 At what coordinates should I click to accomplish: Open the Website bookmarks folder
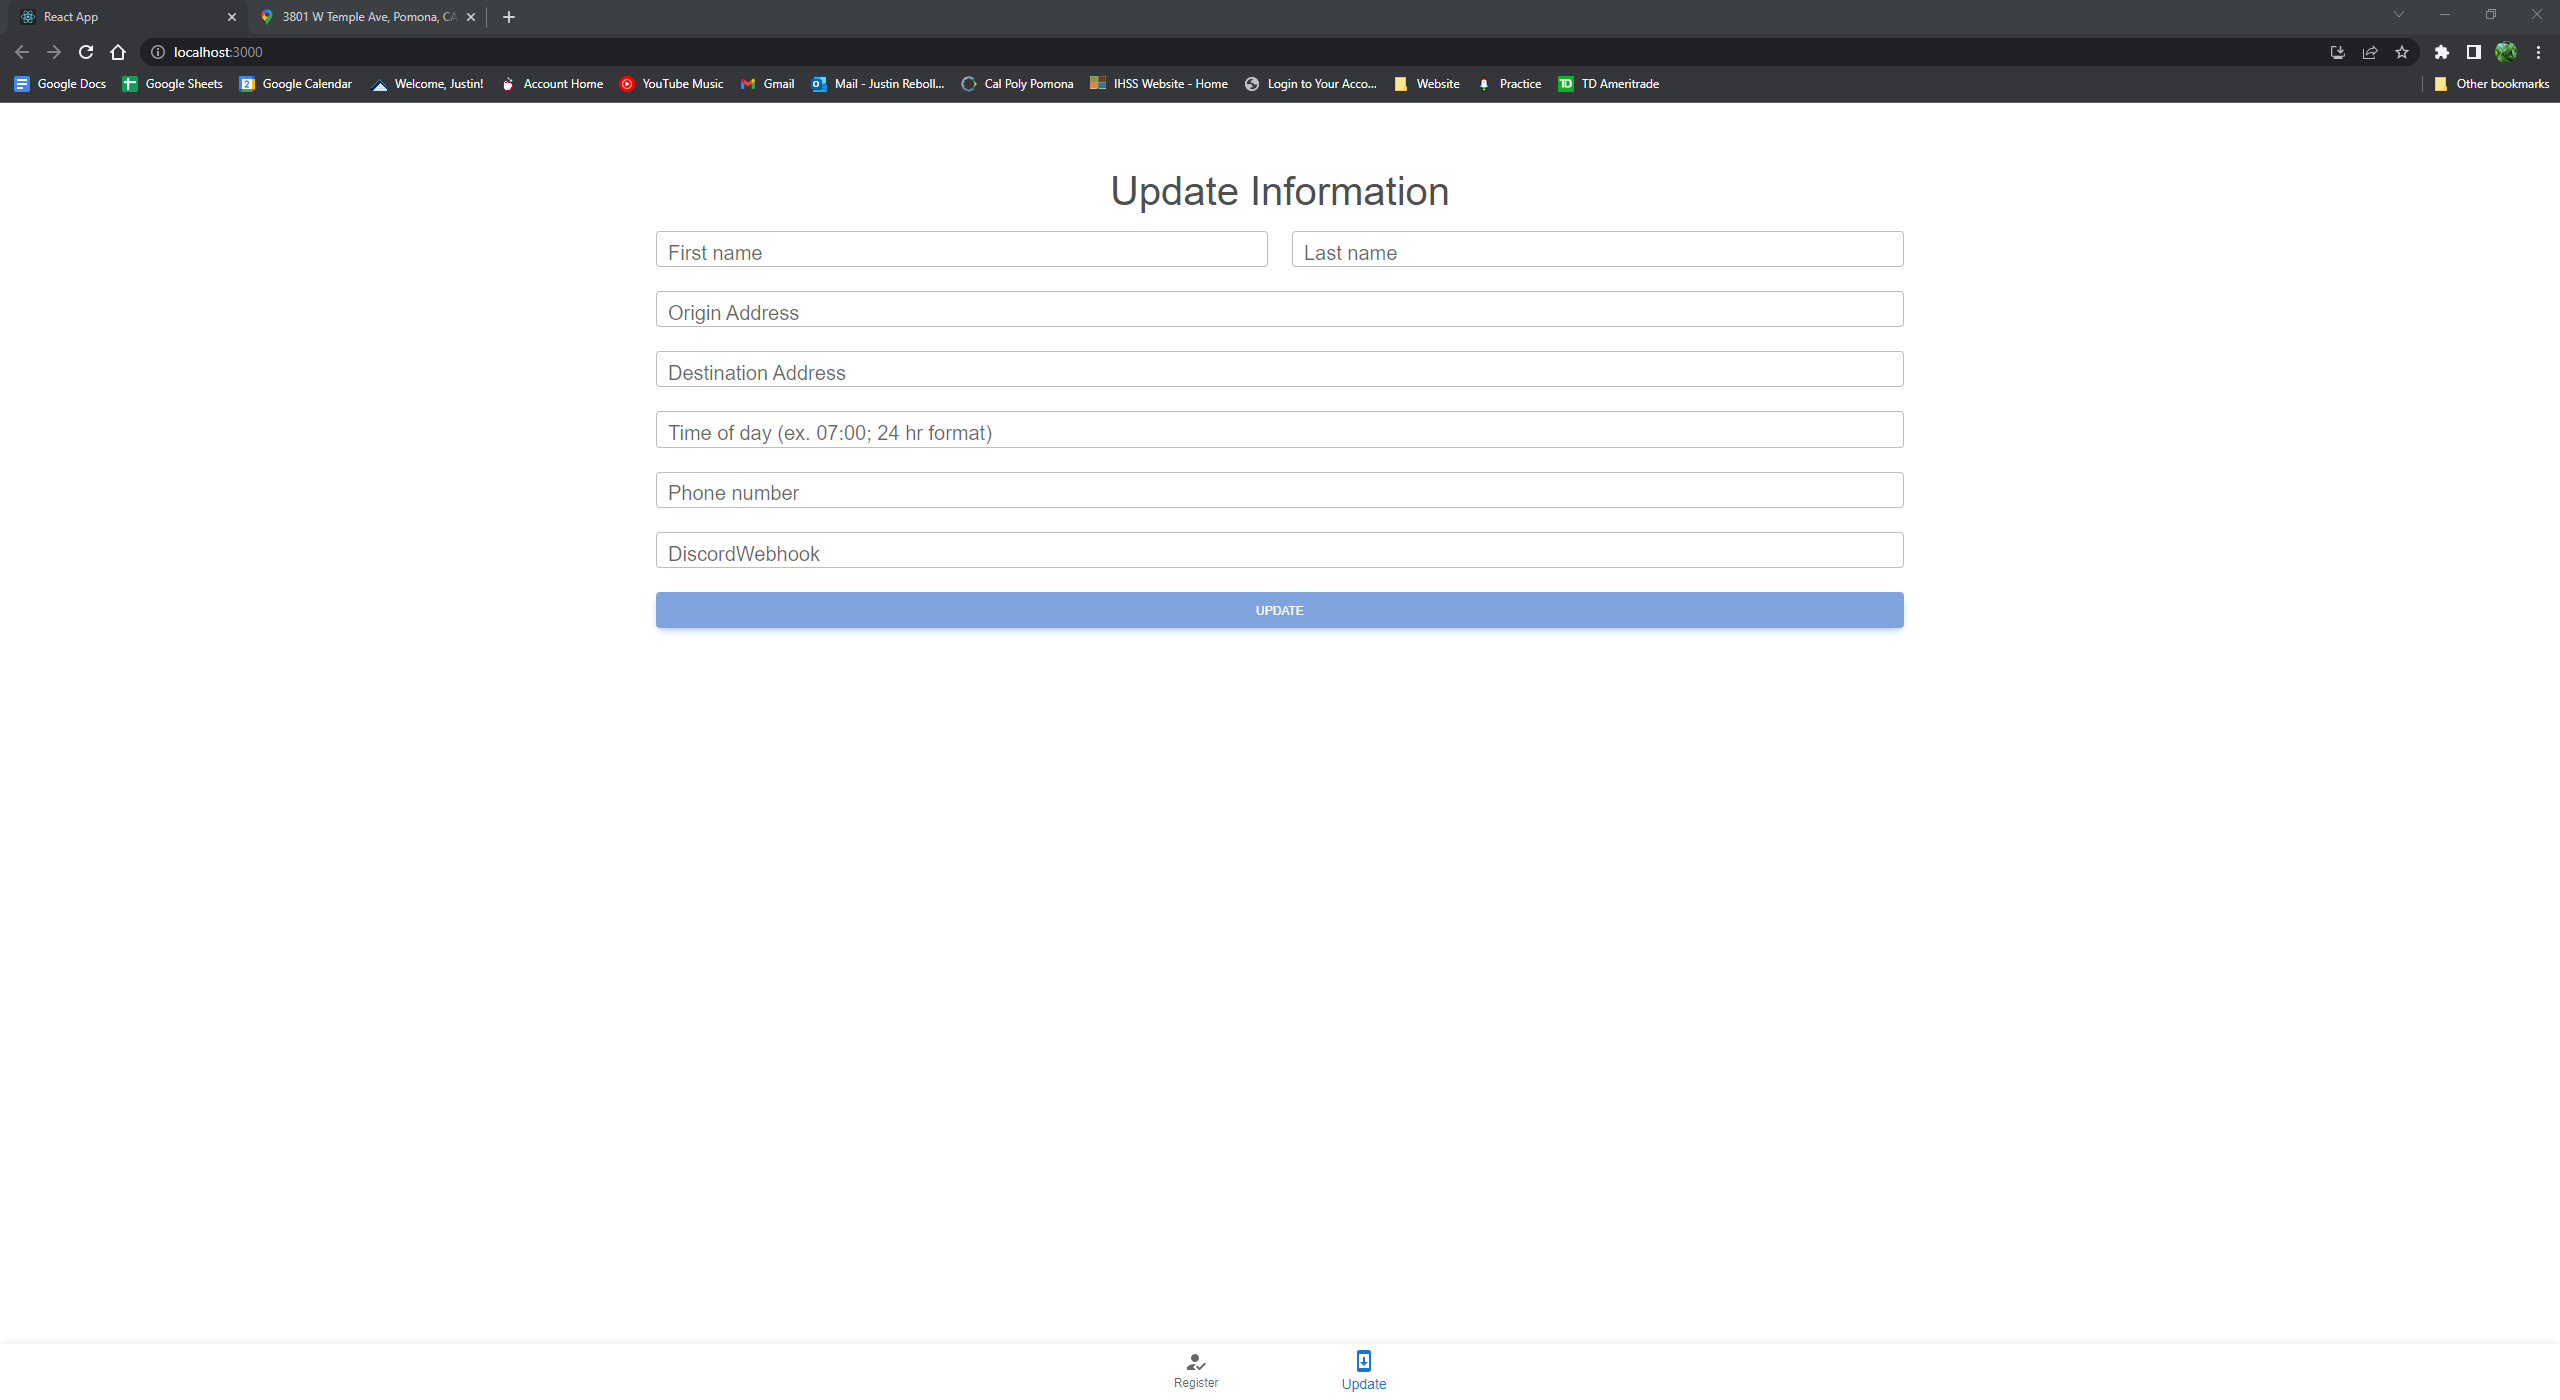(x=1428, y=84)
